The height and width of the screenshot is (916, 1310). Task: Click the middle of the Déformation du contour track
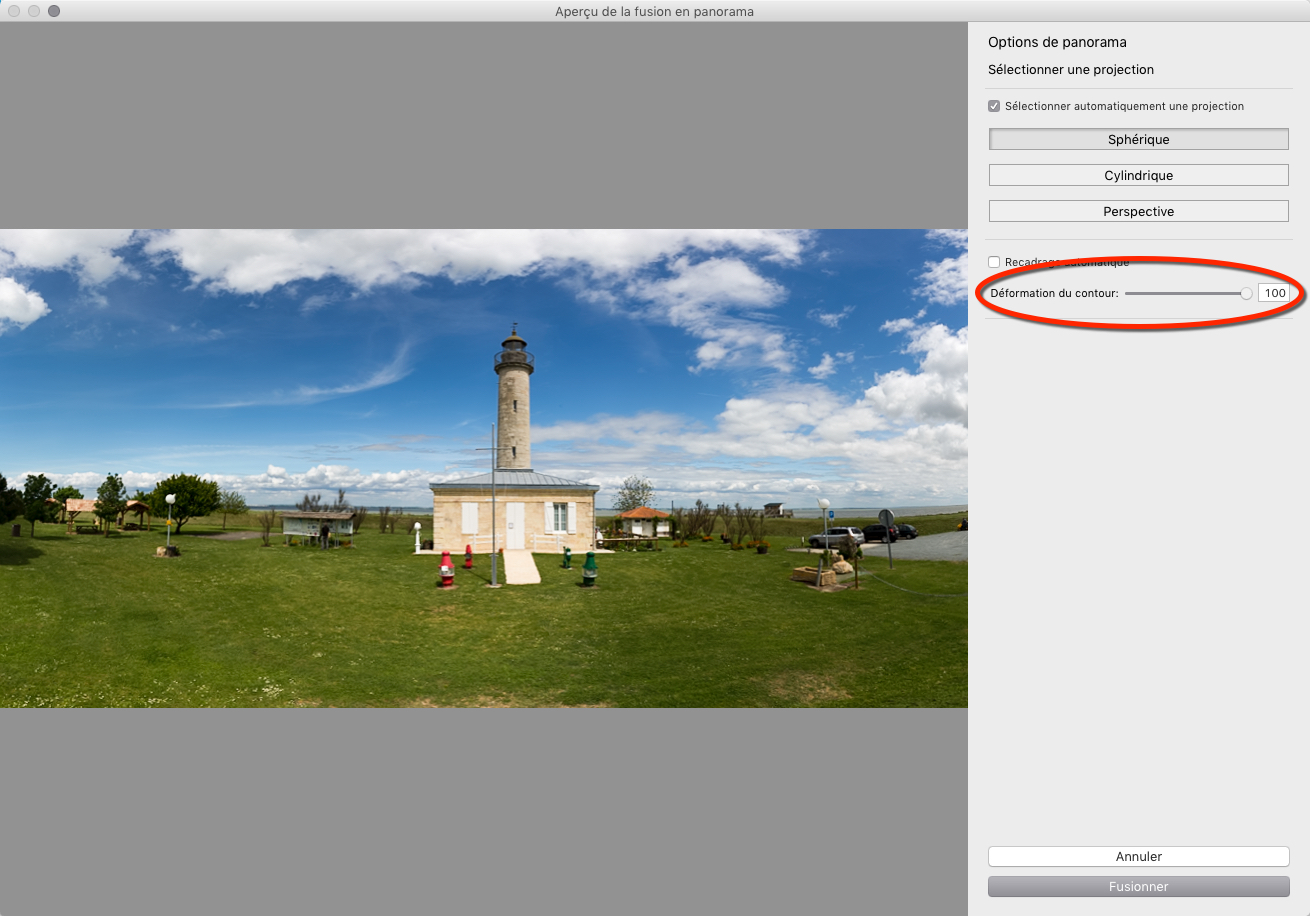[x=1185, y=293]
